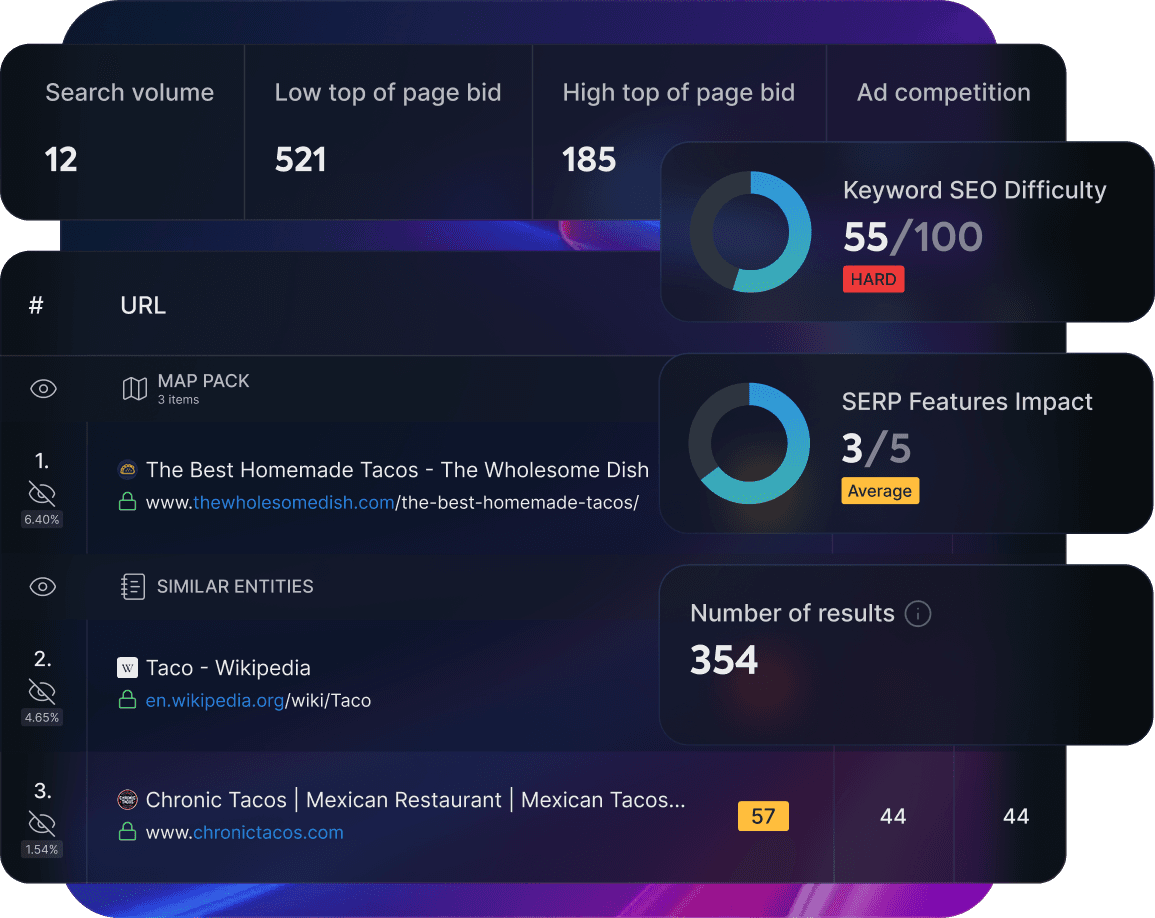1155x918 pixels.
Task: Click the green lock icon for en.wikipedia.org
Action: (127, 701)
